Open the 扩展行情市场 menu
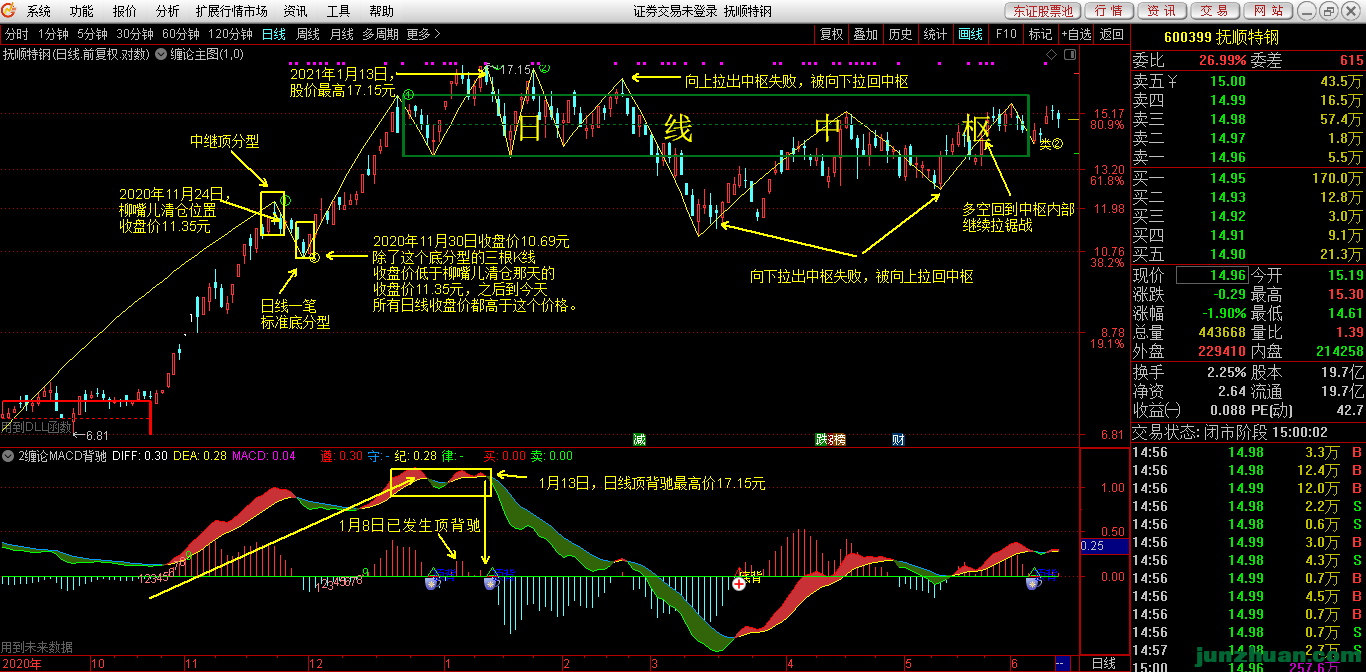Viewport: 1366px width, 672px height. [x=231, y=11]
